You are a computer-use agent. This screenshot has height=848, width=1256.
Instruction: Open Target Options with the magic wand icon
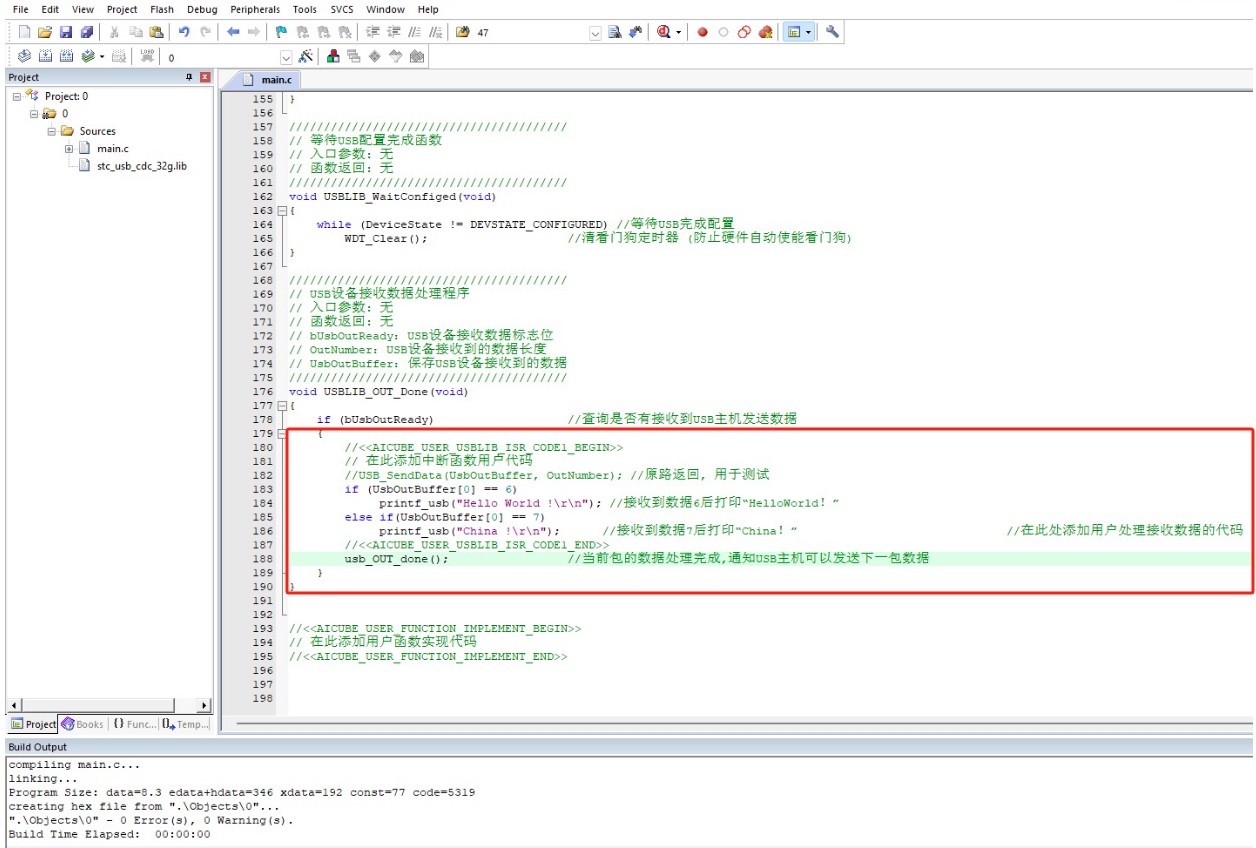pyautogui.click(x=306, y=57)
